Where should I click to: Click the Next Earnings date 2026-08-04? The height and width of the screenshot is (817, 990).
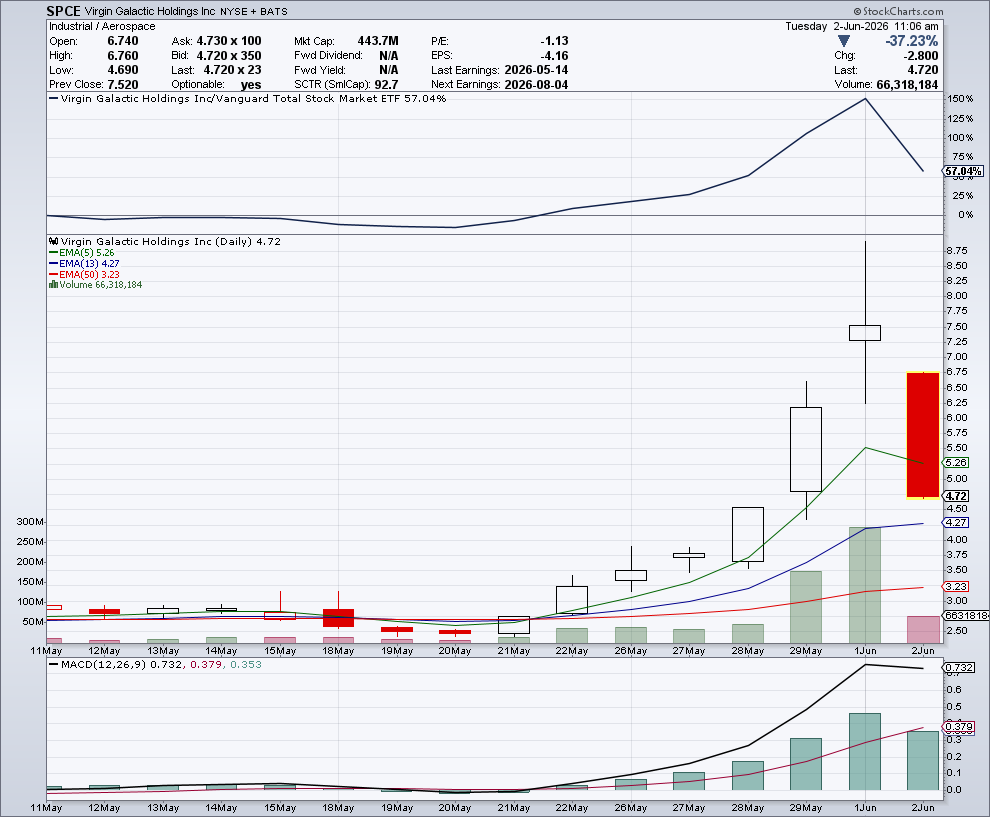tap(536, 85)
